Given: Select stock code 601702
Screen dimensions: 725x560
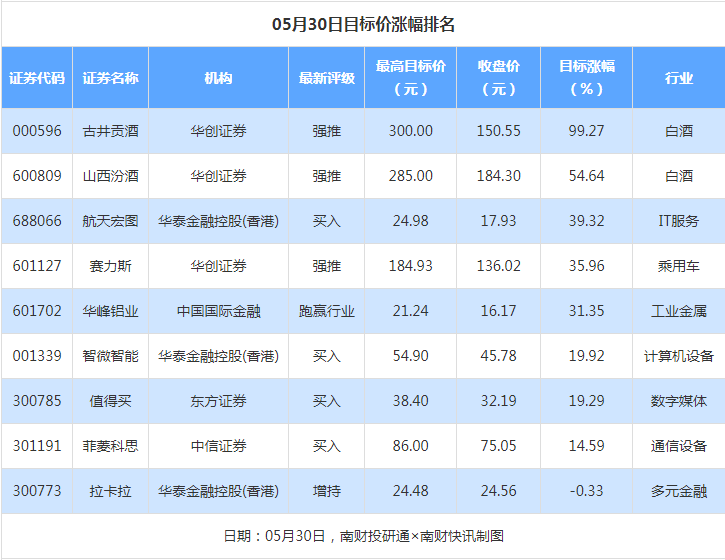Looking at the screenshot, I should 37,311.
